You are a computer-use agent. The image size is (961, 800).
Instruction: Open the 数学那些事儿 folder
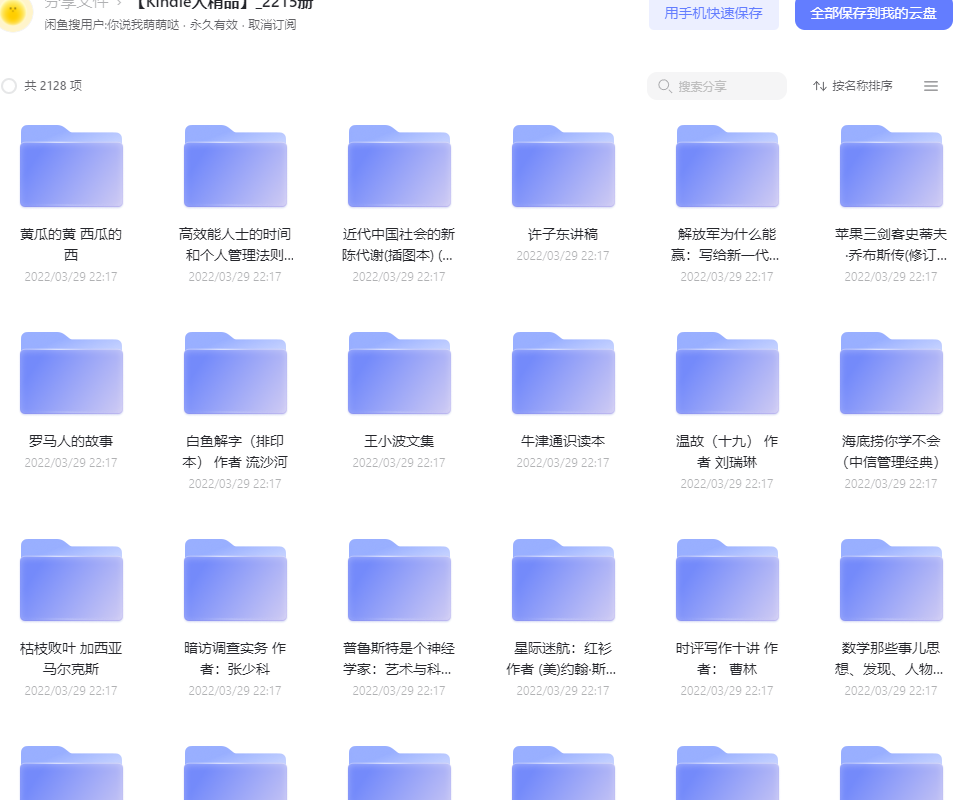pyautogui.click(x=891, y=581)
